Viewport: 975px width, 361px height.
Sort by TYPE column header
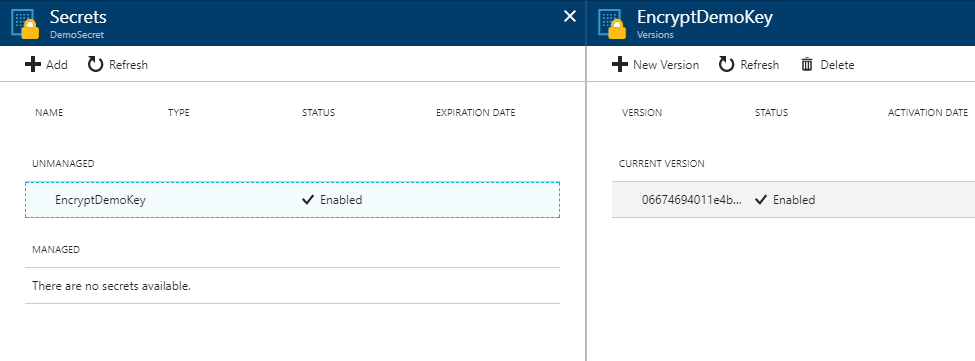[179, 112]
